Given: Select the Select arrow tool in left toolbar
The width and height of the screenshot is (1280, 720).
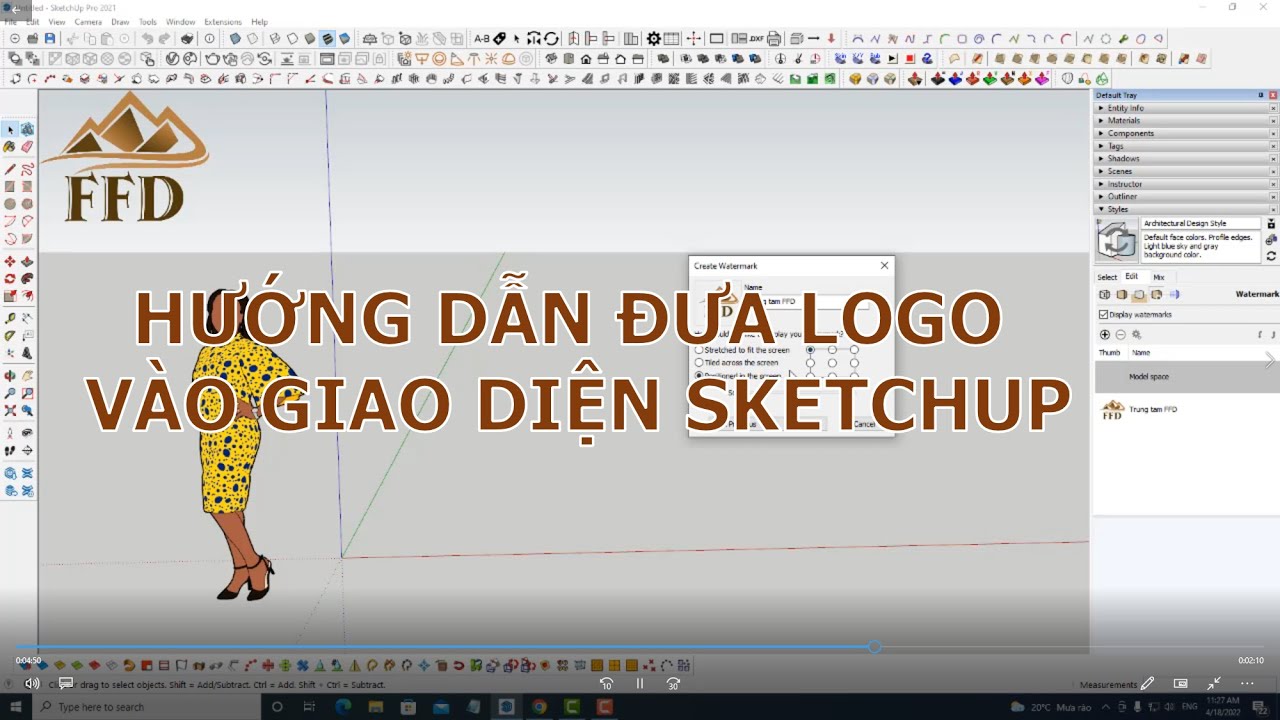Looking at the screenshot, I should (10, 129).
